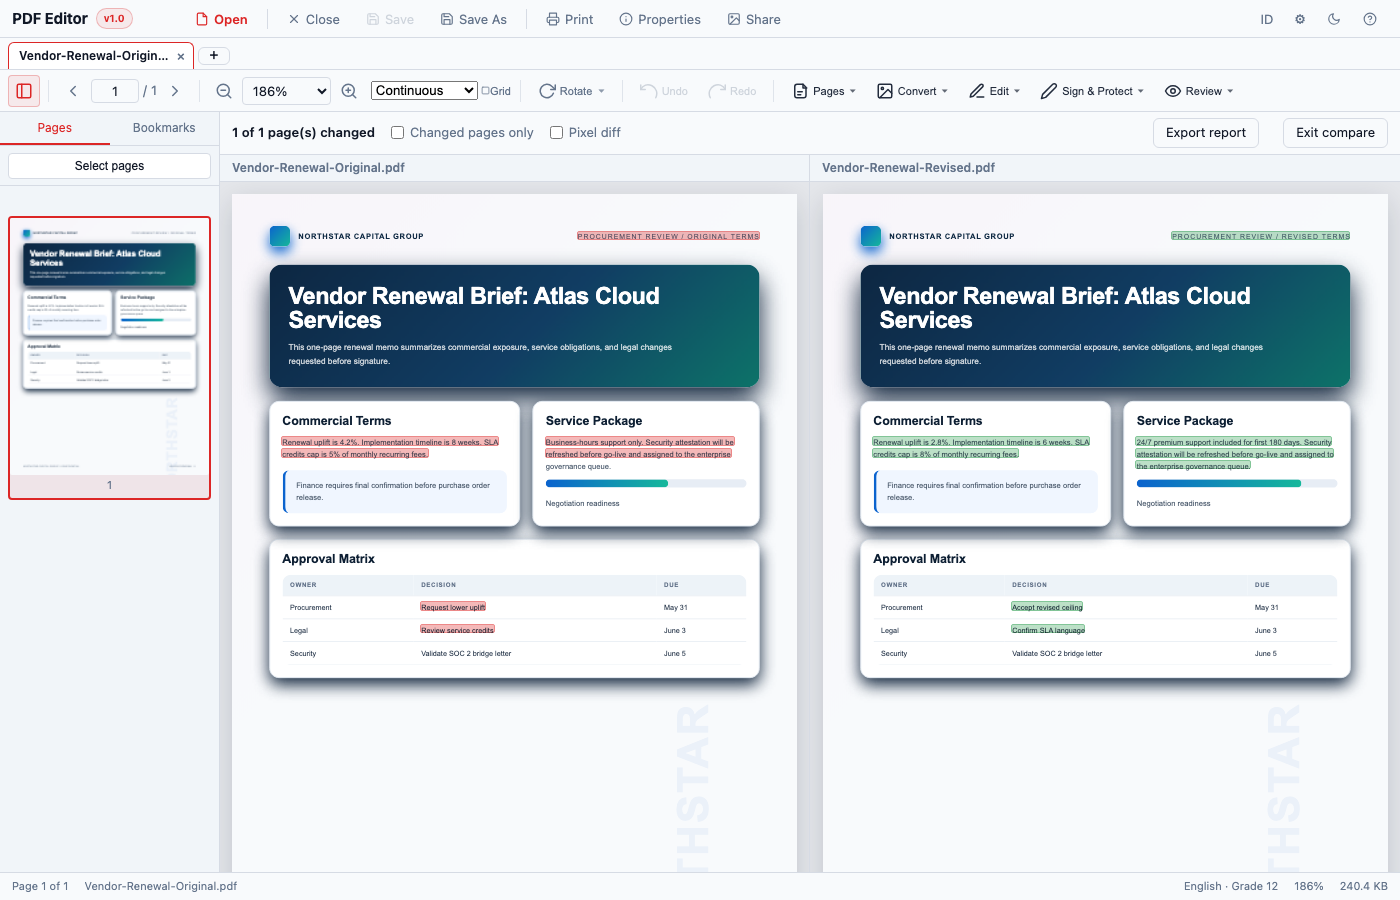The width and height of the screenshot is (1400, 900).
Task: Select the page 1 thumbnail
Action: tap(110, 358)
